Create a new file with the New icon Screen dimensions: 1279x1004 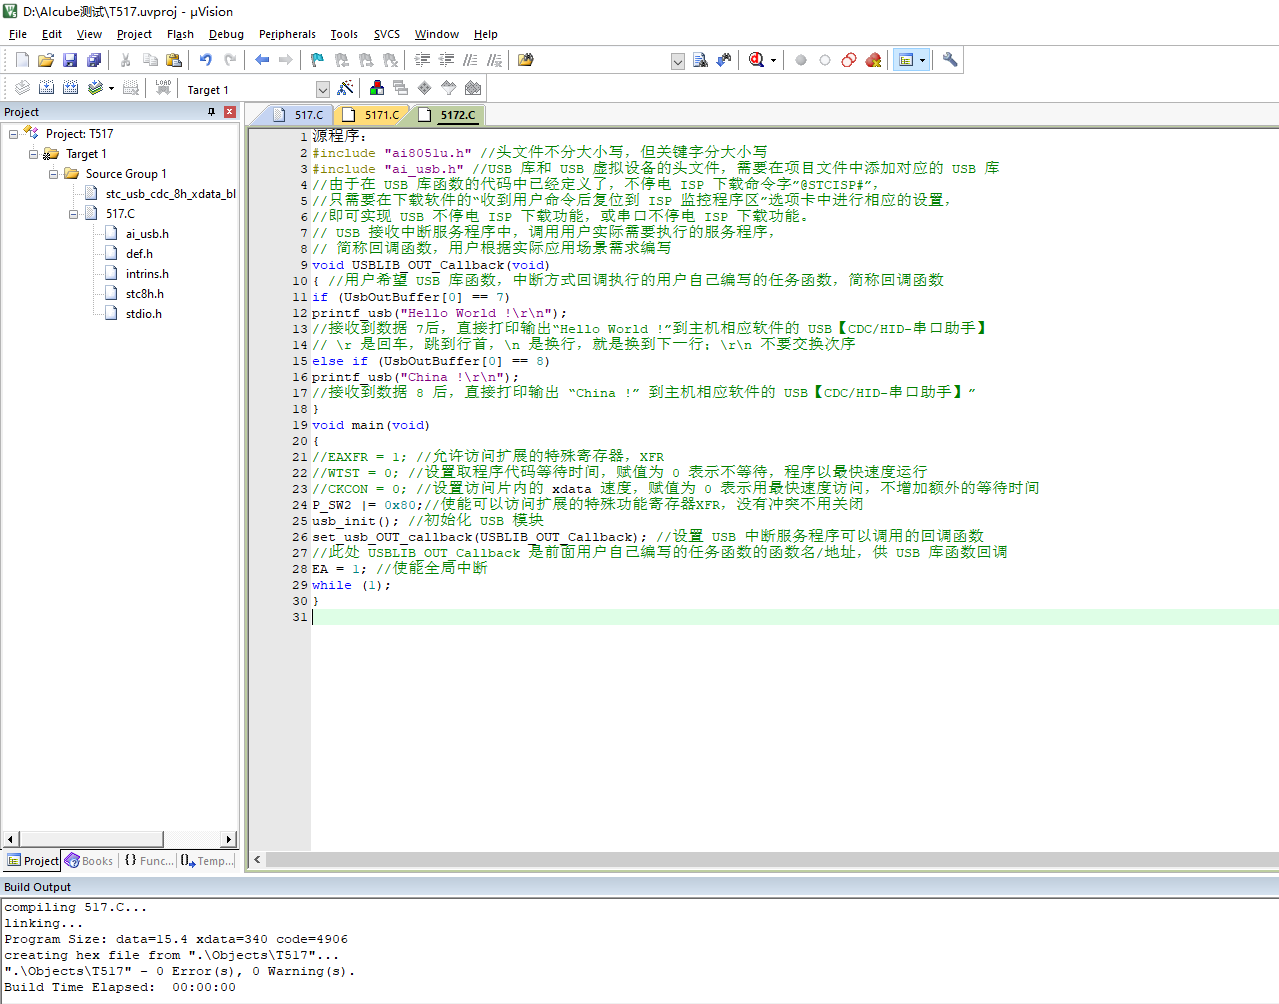(22, 60)
